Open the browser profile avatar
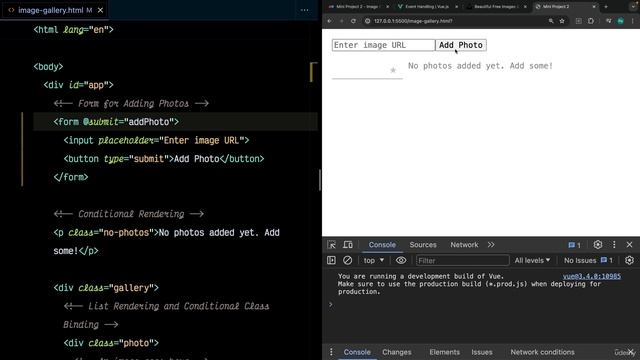The image size is (640, 360). 620,21
